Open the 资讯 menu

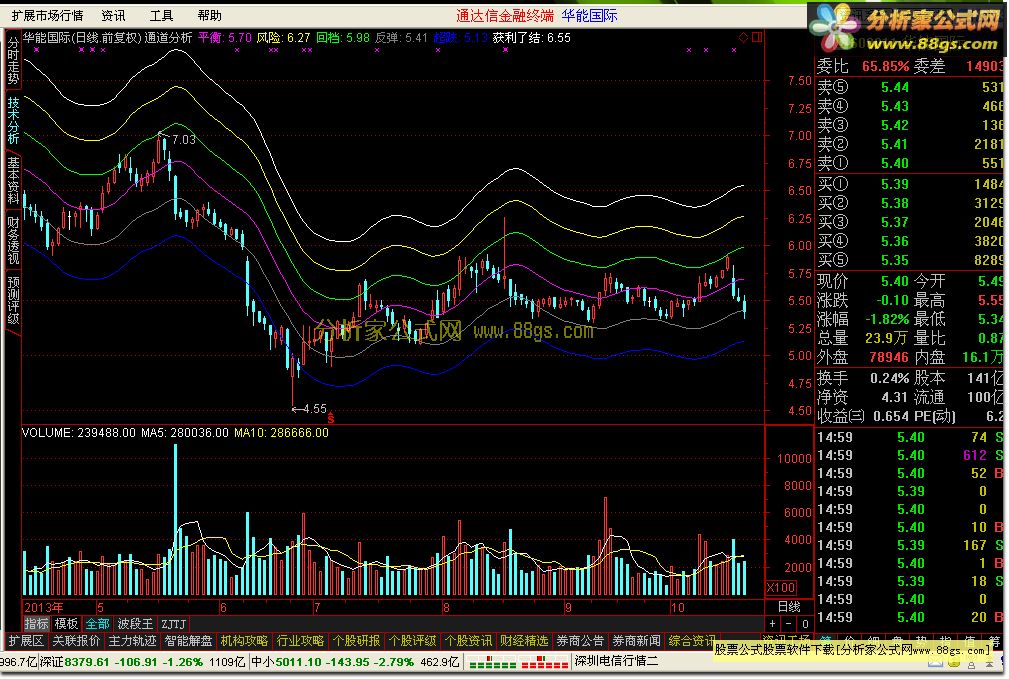pos(113,15)
